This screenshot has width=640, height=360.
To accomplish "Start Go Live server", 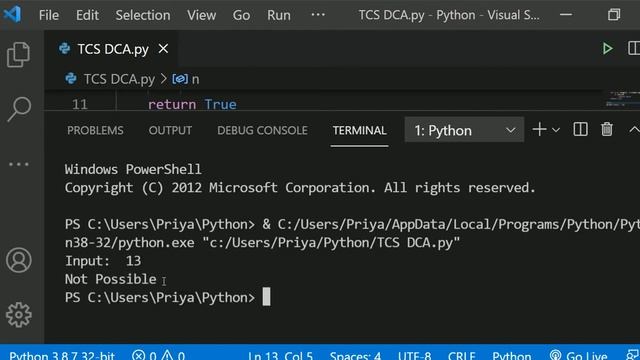I will tap(578, 355).
